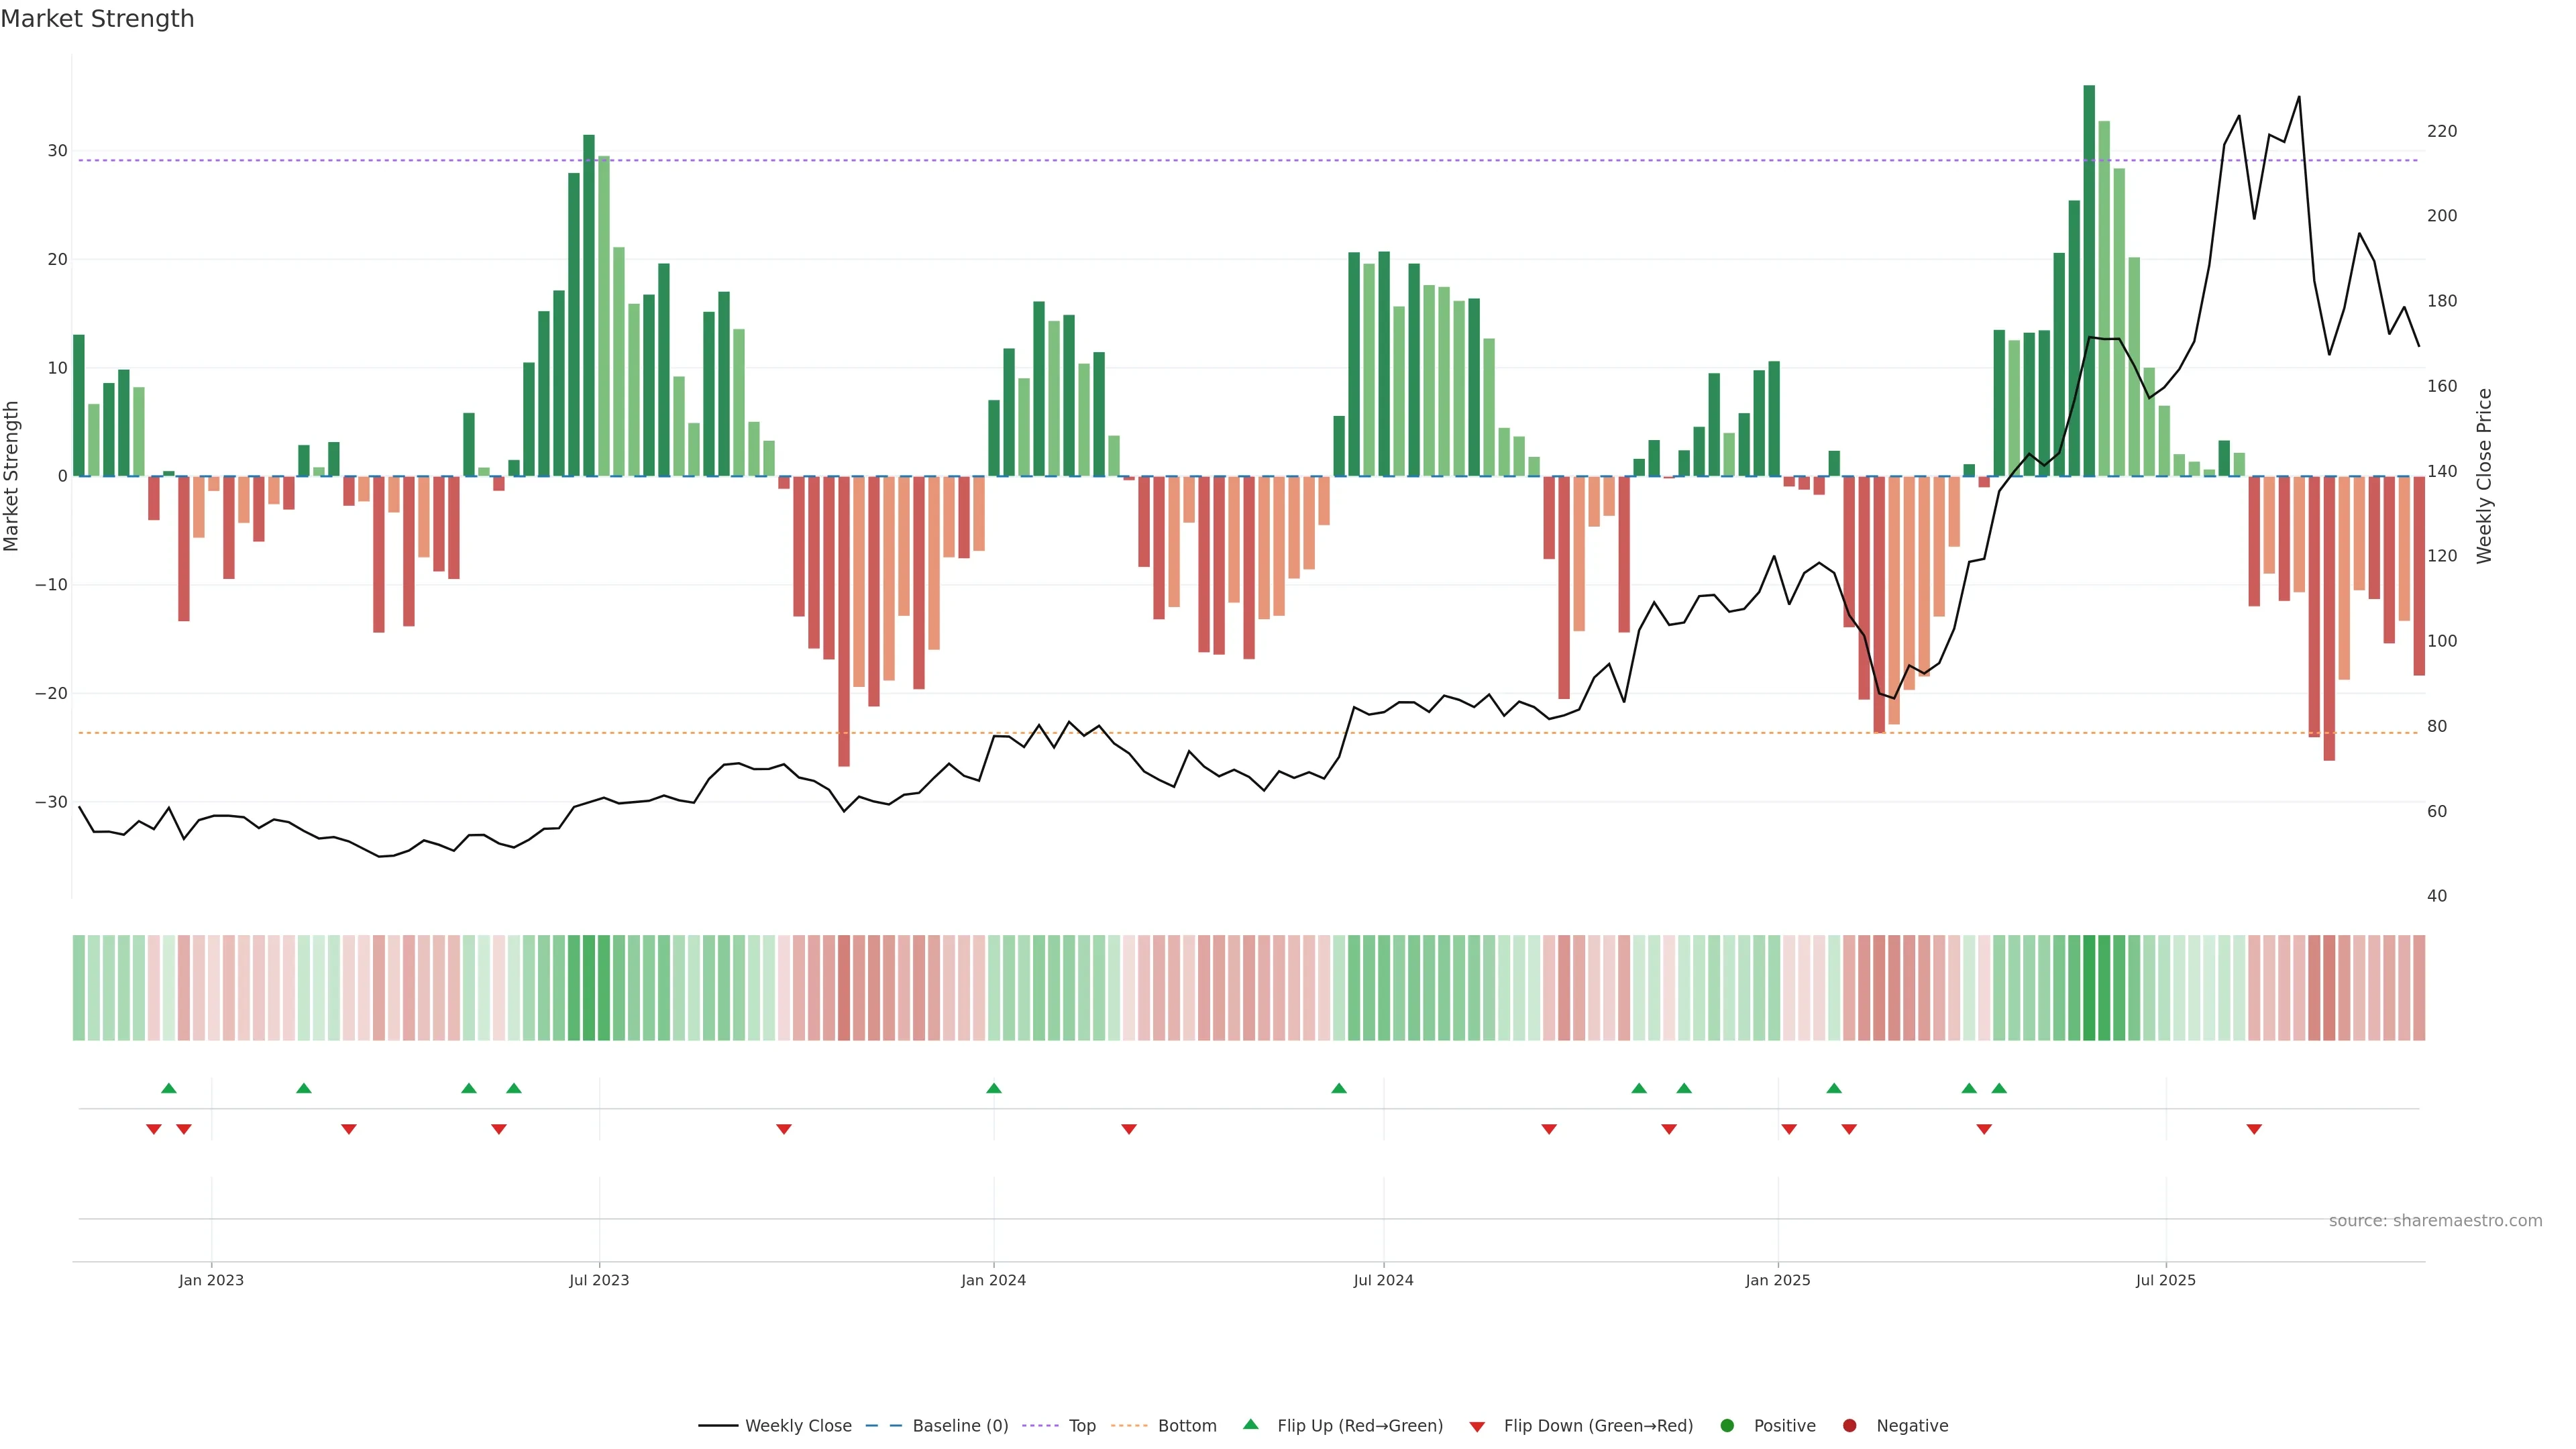This screenshot has height=1449, width=2576.
Task: Click the darkest green heatmap cell near mid-2025
Action: point(2089,987)
